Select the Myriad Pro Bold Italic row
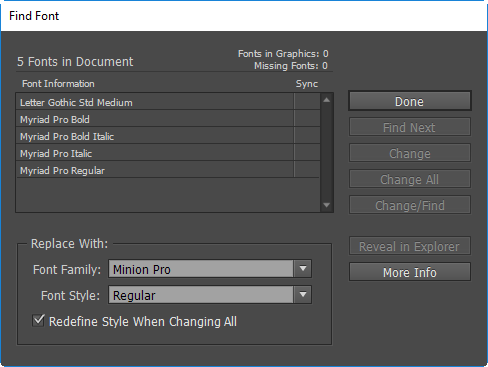Viewport: 488px width, 367px height. pyautogui.click(x=168, y=136)
